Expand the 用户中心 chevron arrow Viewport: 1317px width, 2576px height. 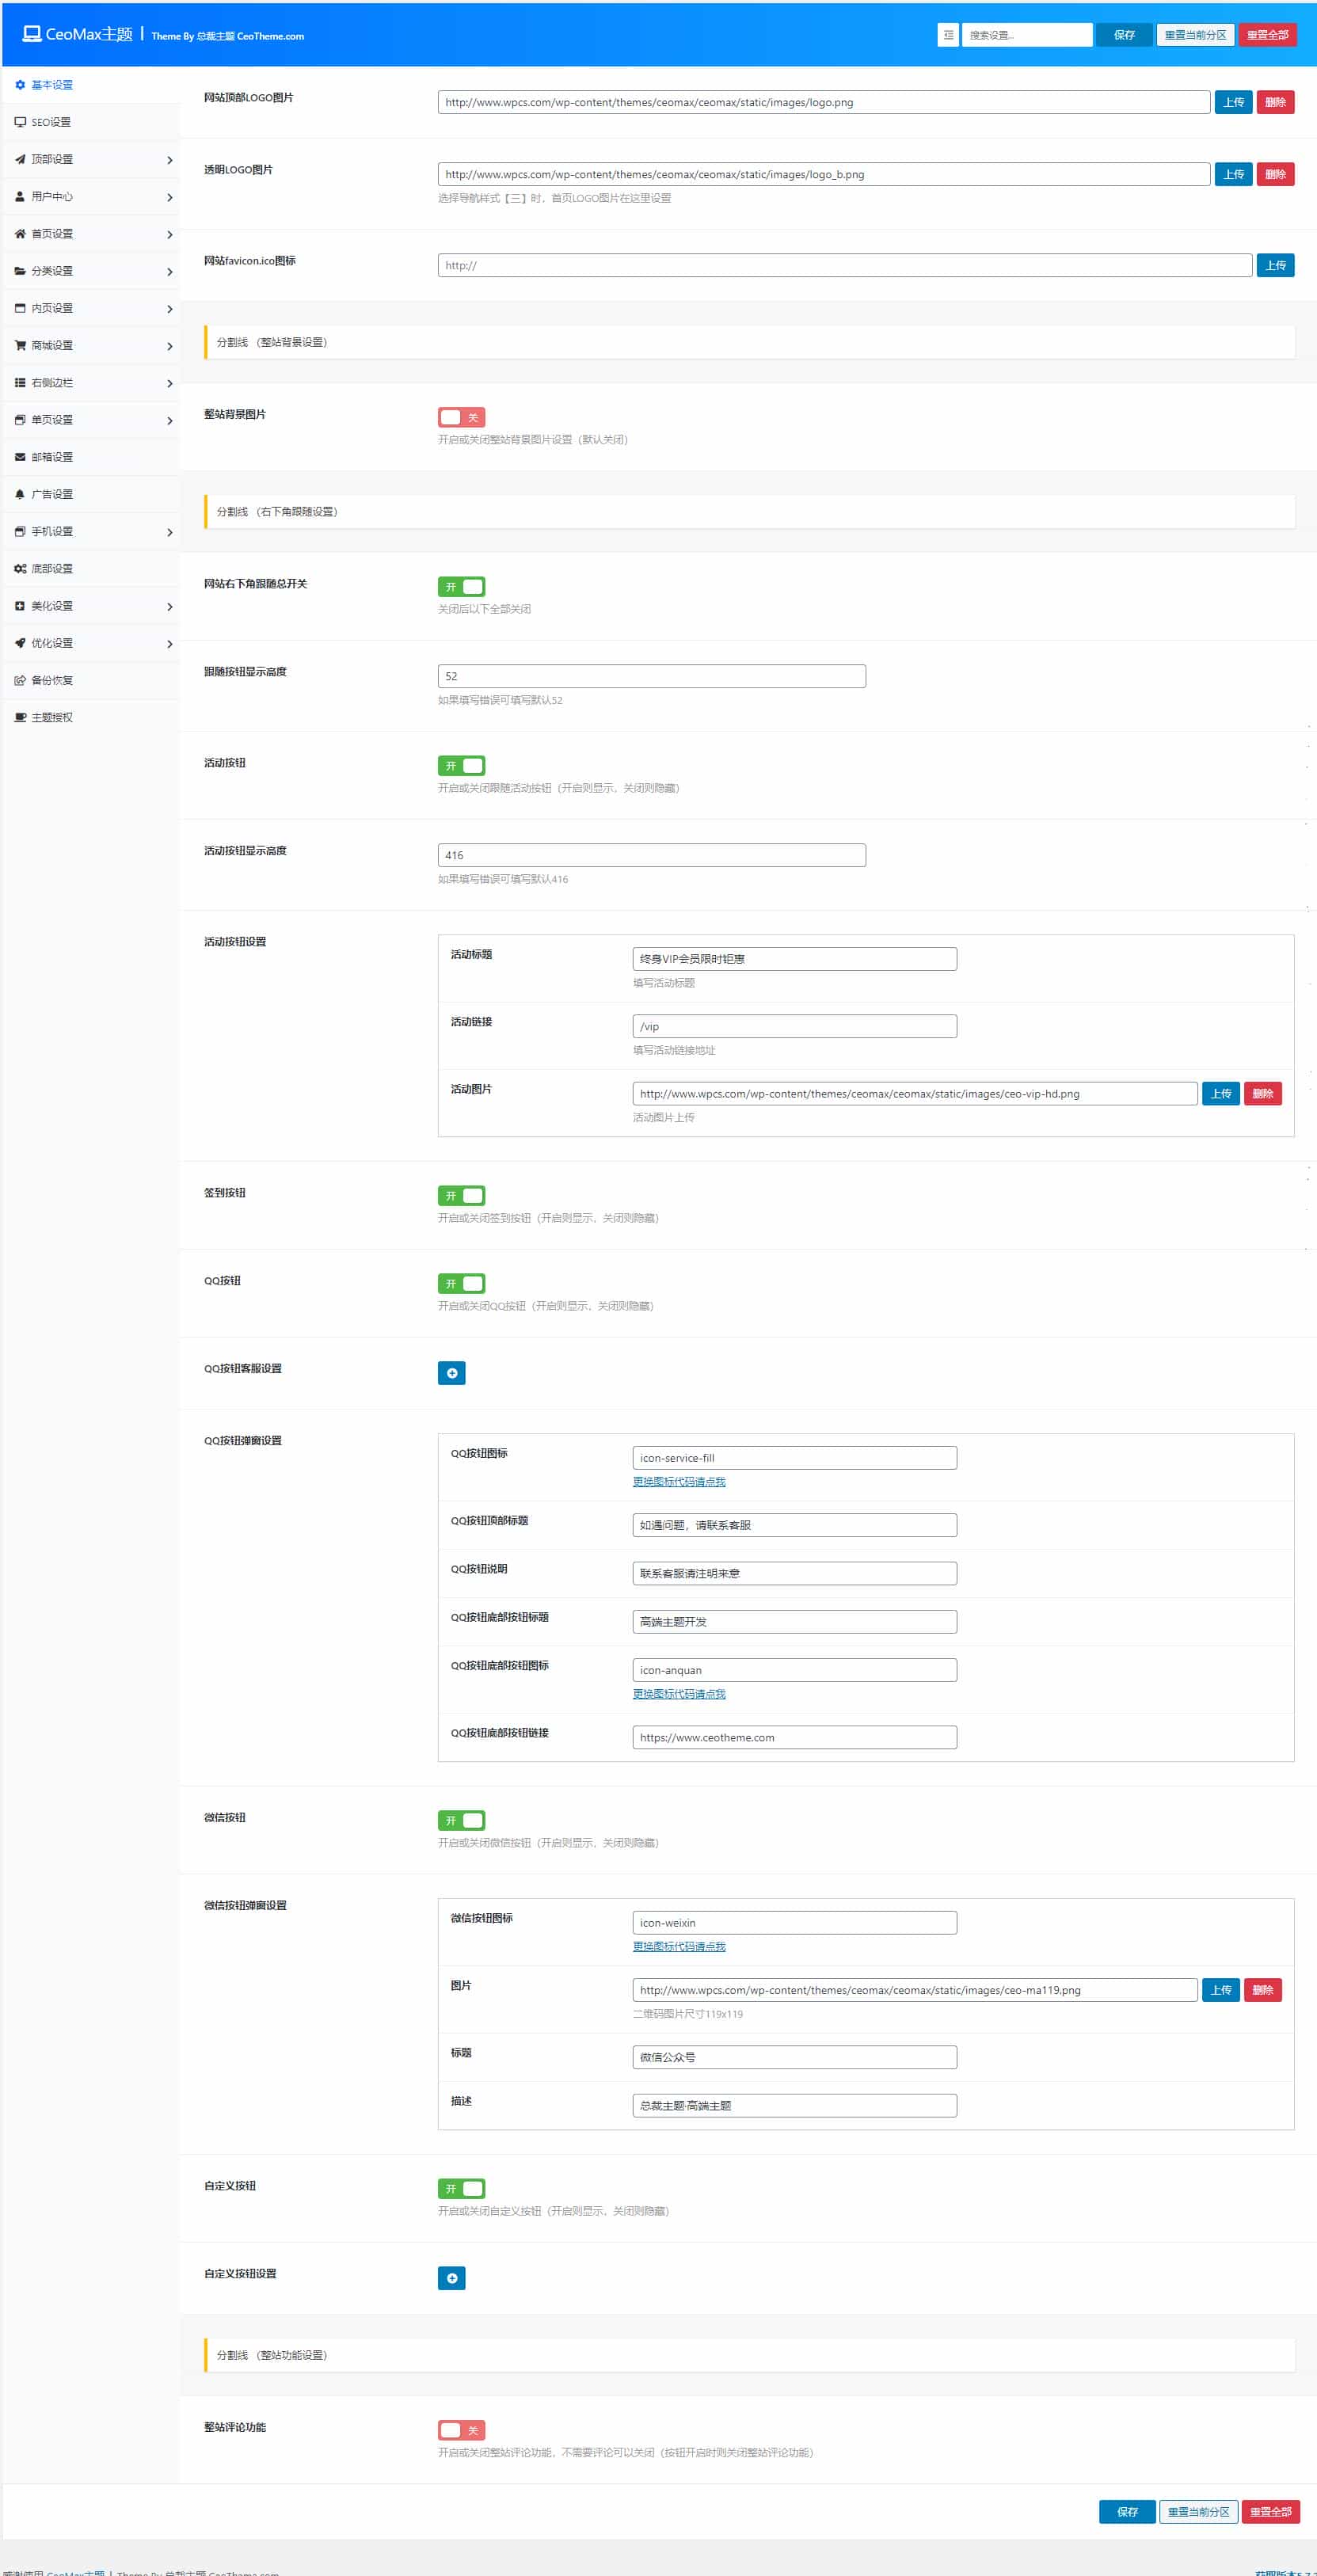tap(170, 197)
